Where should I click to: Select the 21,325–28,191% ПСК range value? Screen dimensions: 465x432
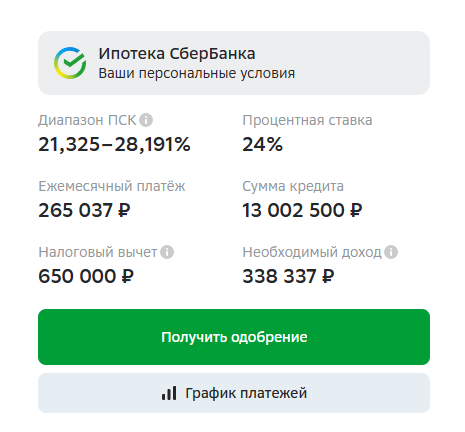click(114, 144)
